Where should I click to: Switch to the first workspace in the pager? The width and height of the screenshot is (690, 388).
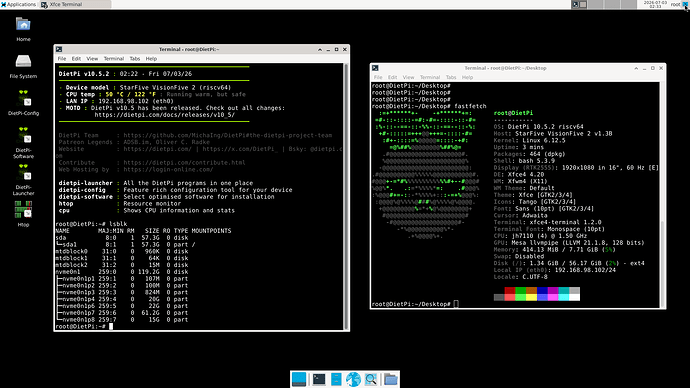click(x=579, y=4)
